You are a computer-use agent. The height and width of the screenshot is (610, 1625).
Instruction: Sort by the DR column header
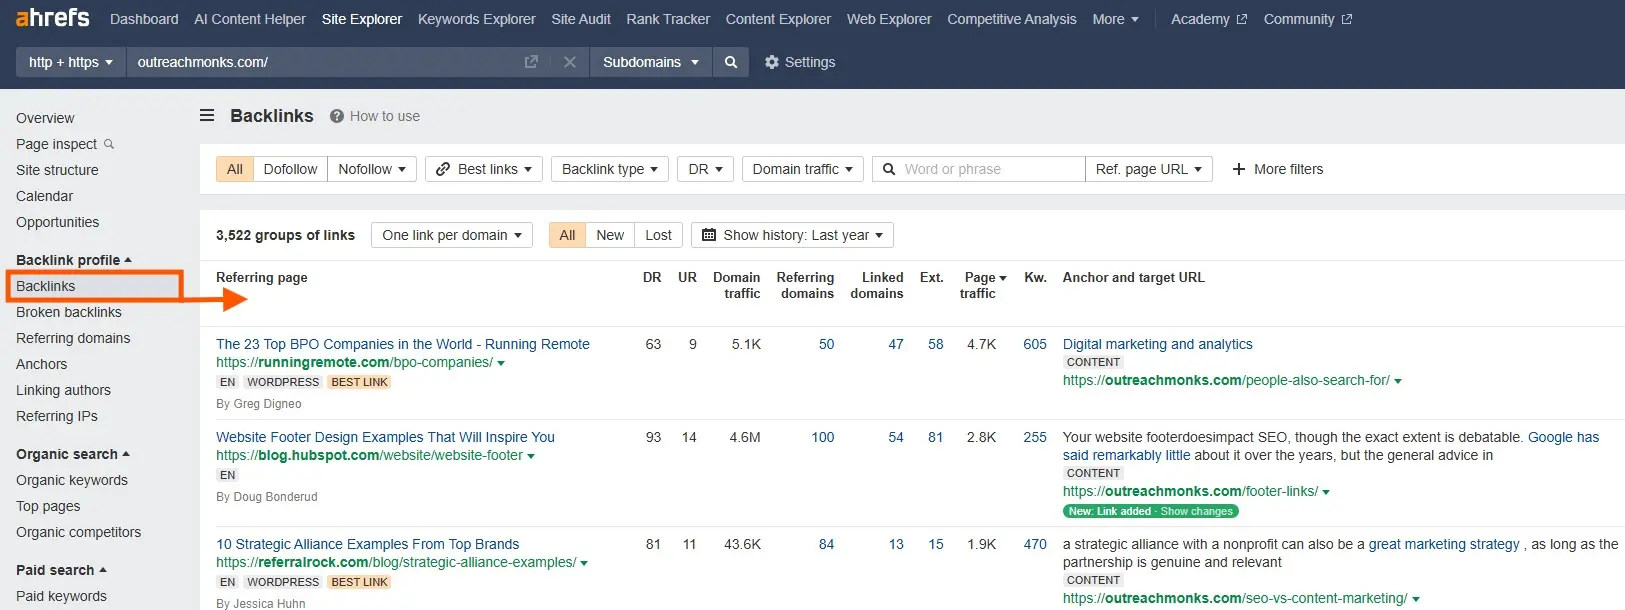click(652, 277)
